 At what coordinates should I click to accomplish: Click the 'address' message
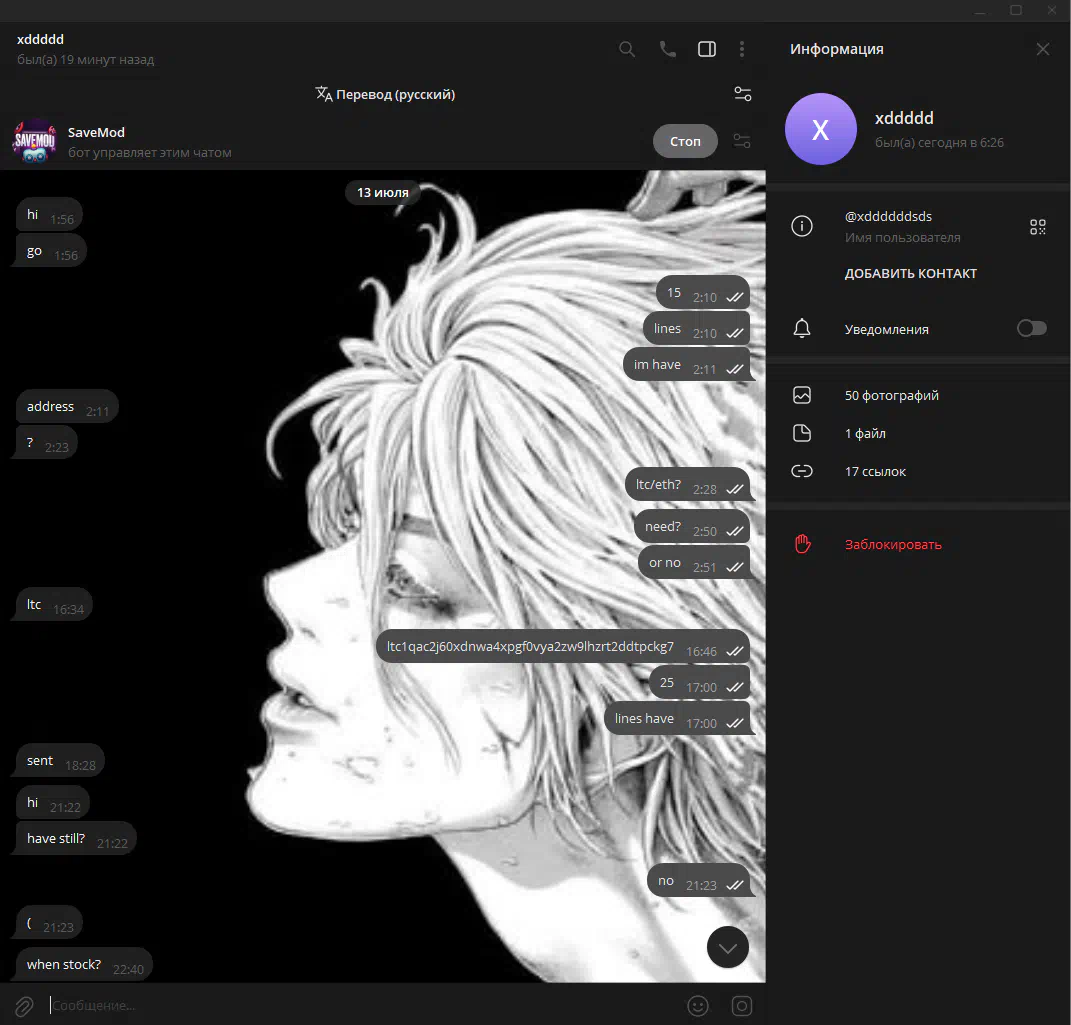[67, 407]
